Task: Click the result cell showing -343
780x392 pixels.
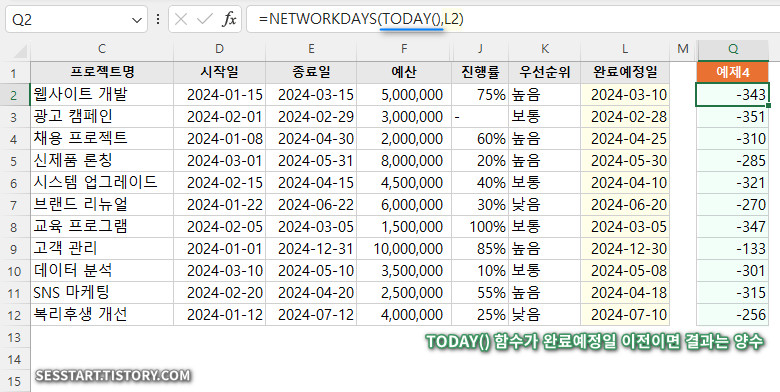Action: click(x=733, y=95)
